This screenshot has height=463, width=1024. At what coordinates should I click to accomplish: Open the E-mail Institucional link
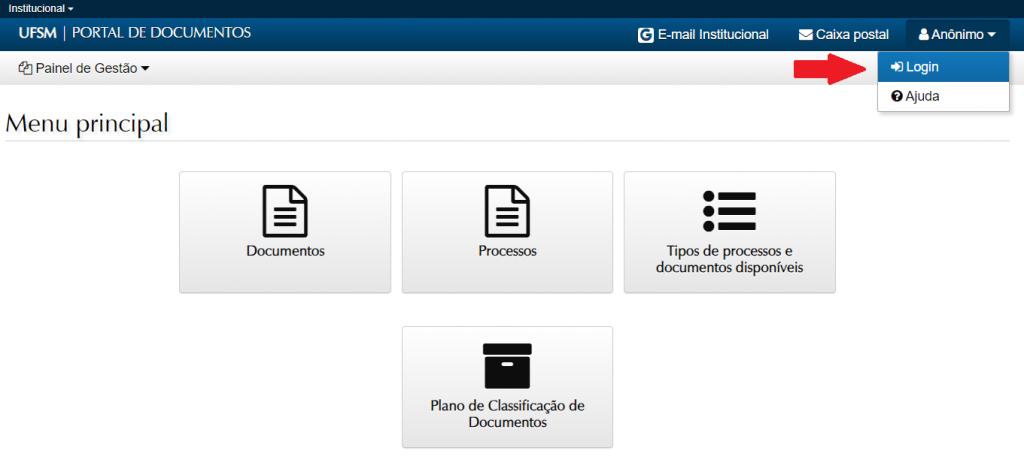point(713,35)
